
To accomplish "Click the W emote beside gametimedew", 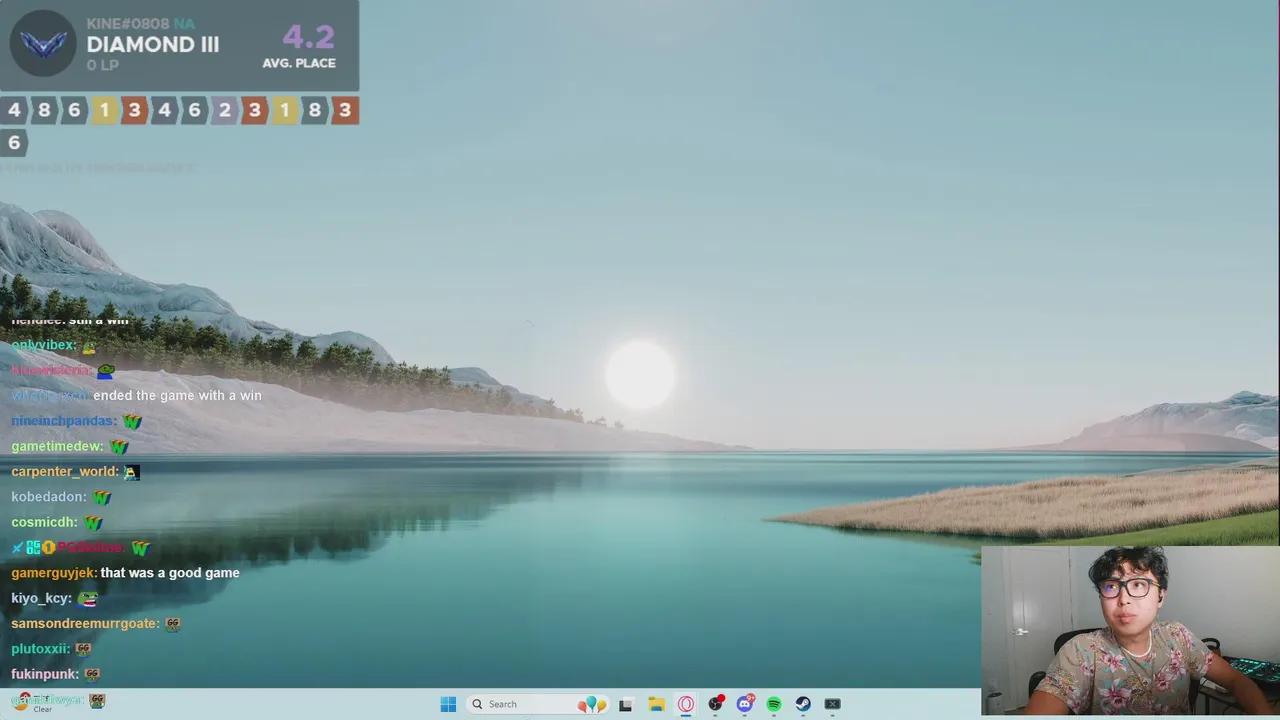I will [119, 447].
